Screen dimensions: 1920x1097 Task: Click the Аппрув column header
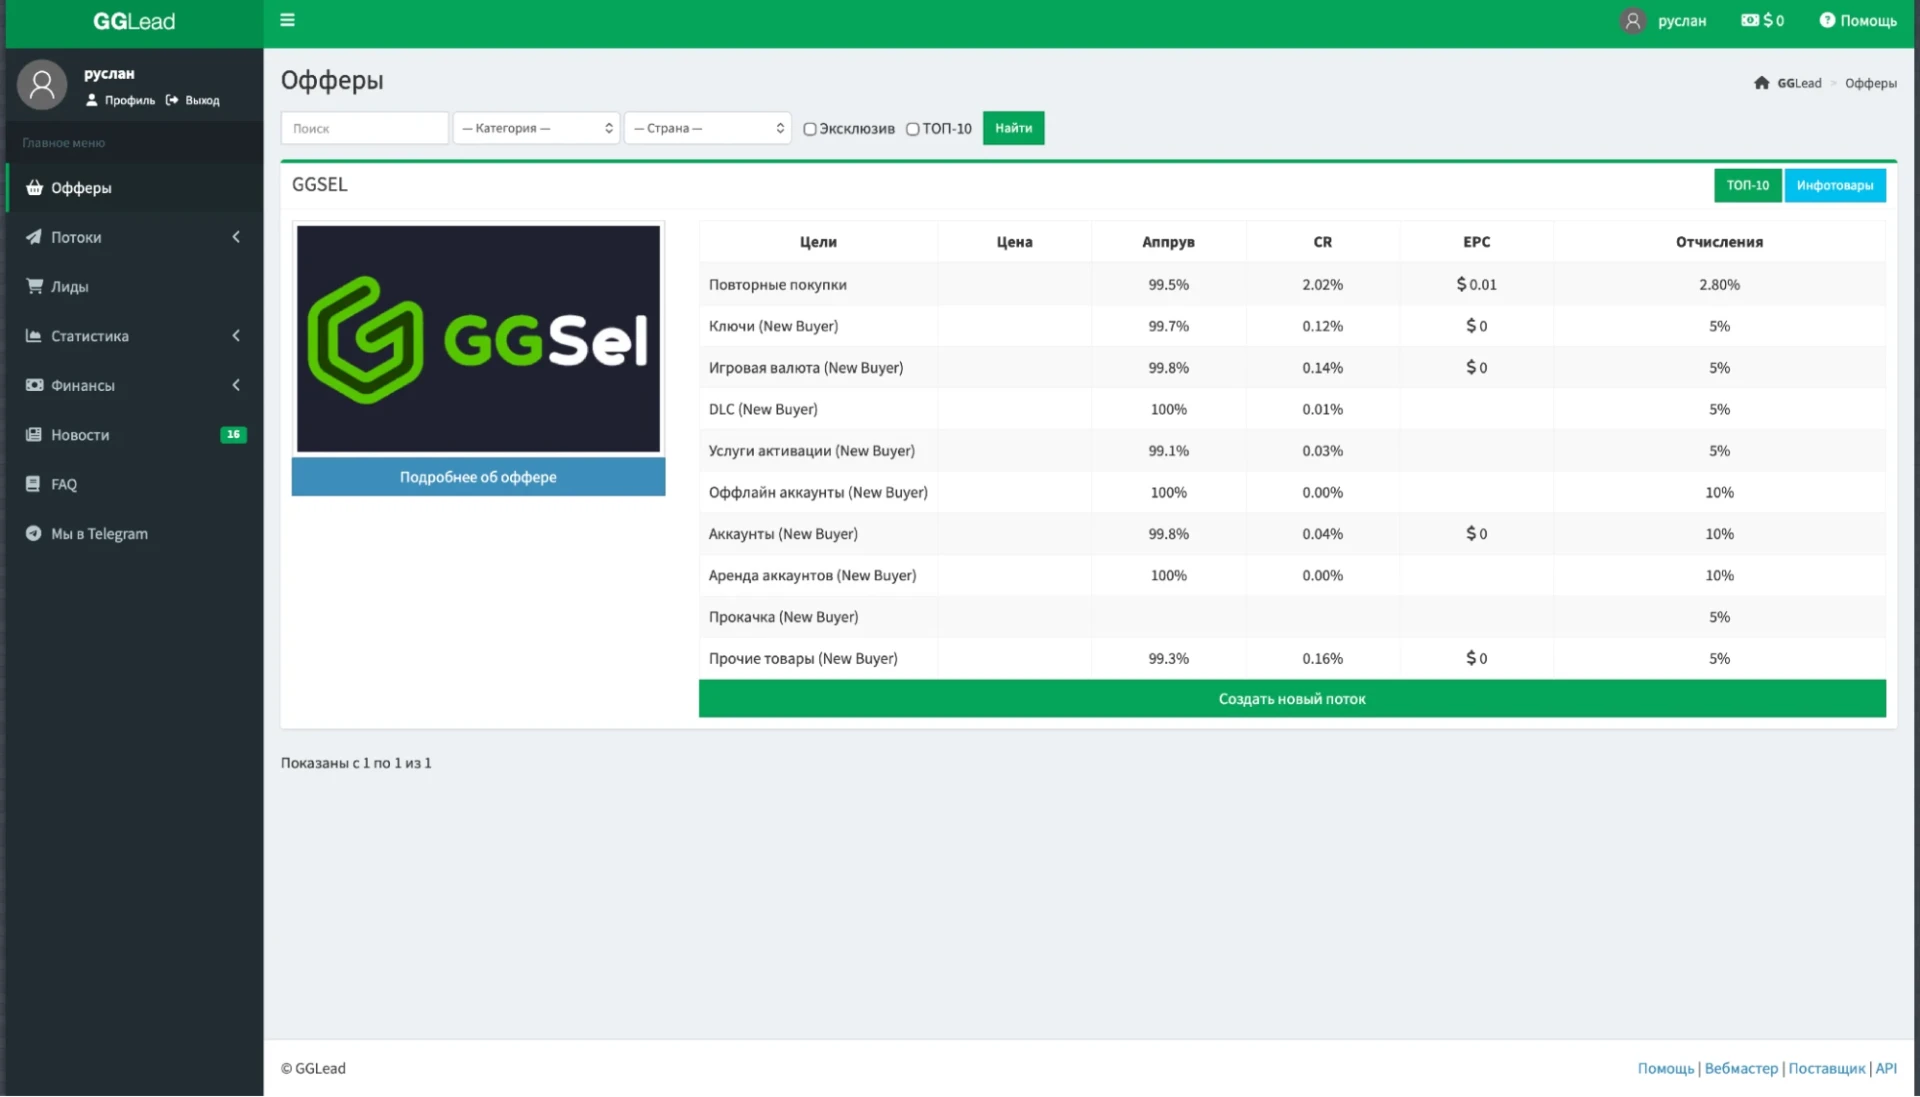1168,242
